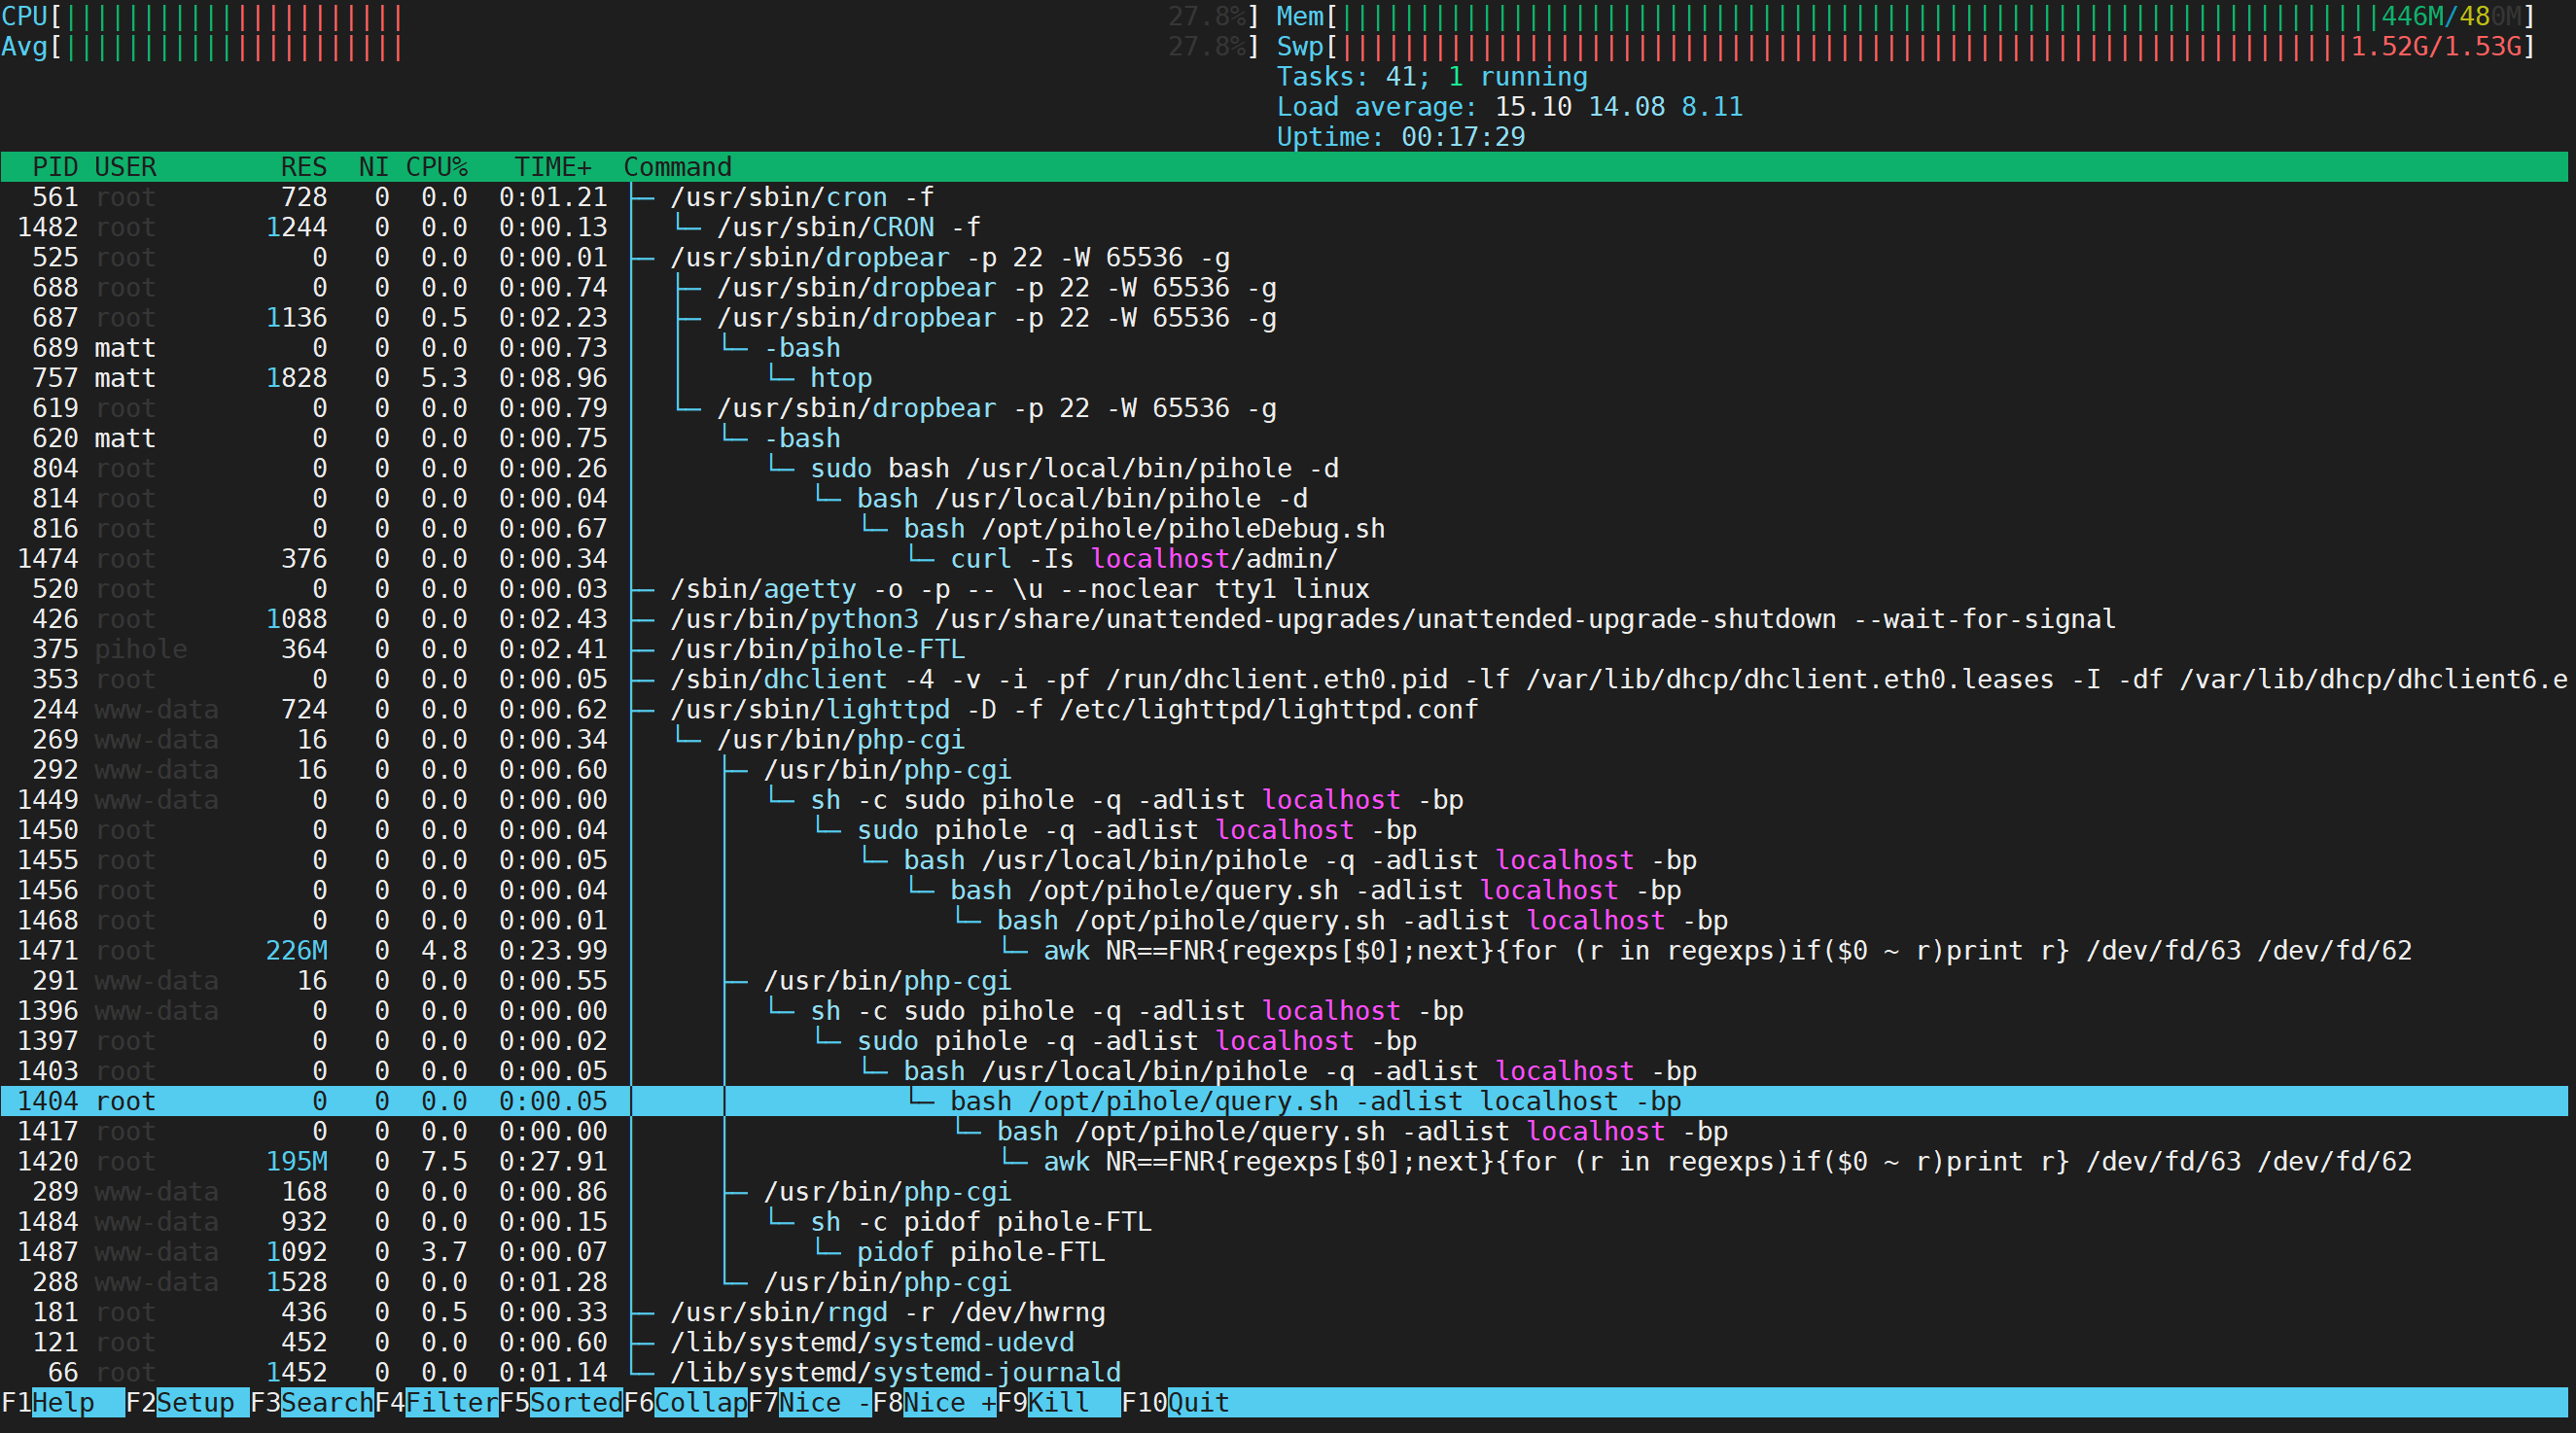This screenshot has width=2576, height=1433.
Task: Click F9 Kill in the footer
Action: tap(1059, 1402)
